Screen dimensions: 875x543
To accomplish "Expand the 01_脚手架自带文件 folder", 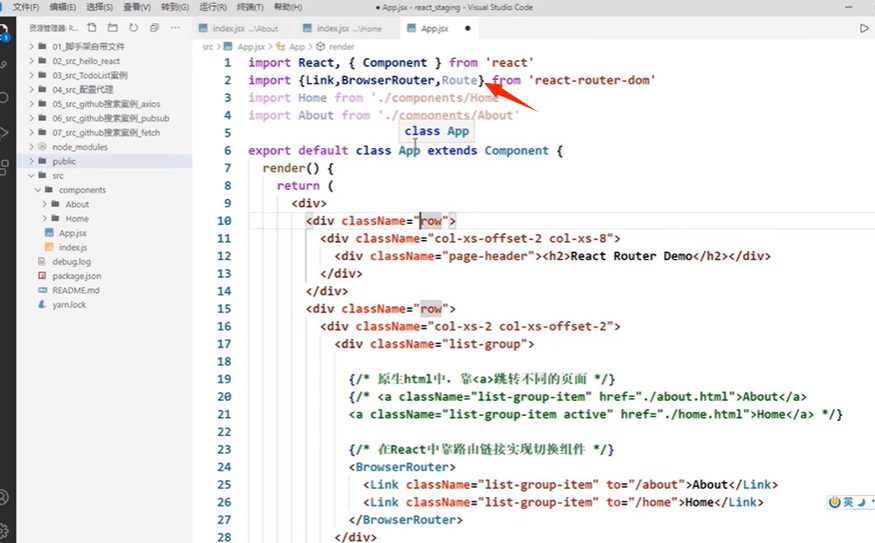I will tap(32, 46).
